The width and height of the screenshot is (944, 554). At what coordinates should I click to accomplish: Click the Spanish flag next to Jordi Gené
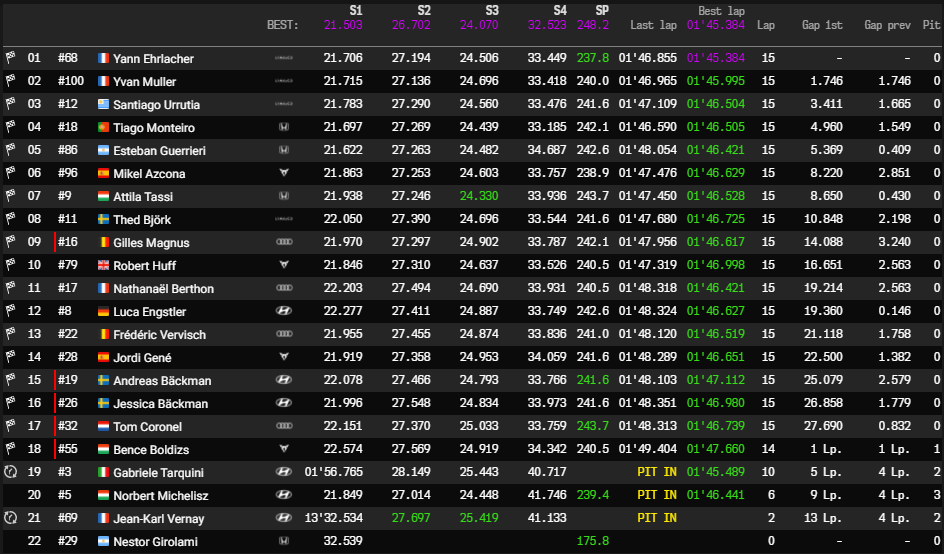(104, 357)
